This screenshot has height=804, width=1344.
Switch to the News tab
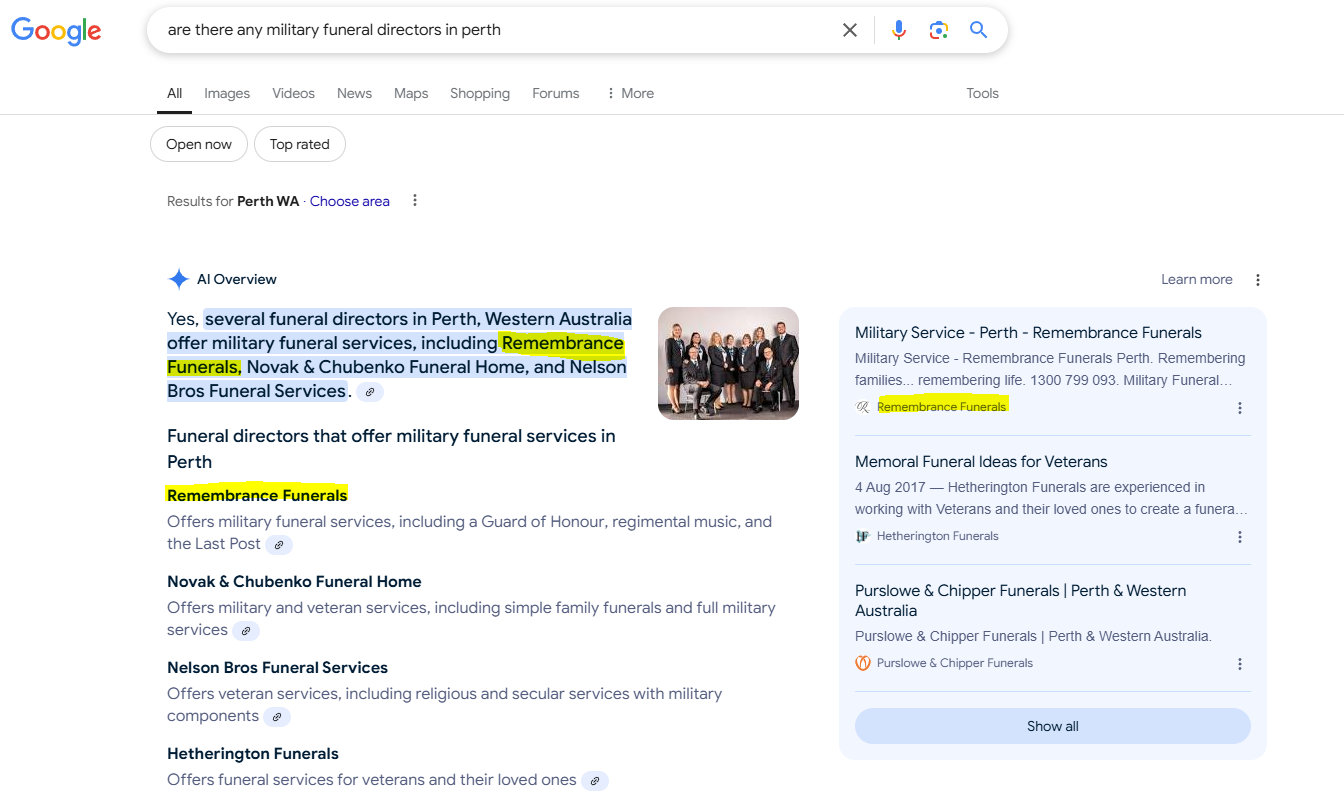(x=354, y=93)
